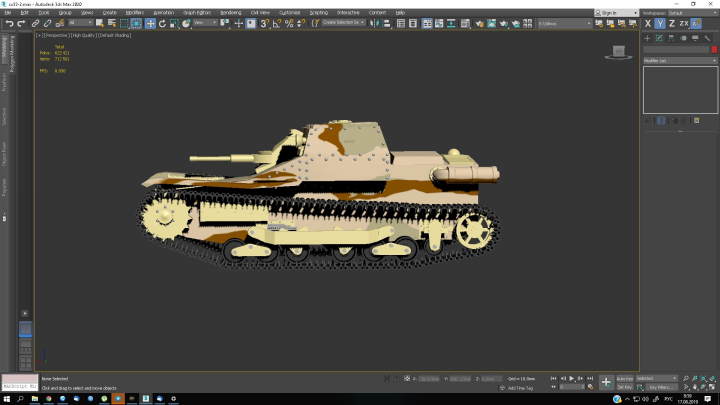This screenshot has width=720, height=405.
Task: Click the Auto Key button
Action: coord(624,378)
